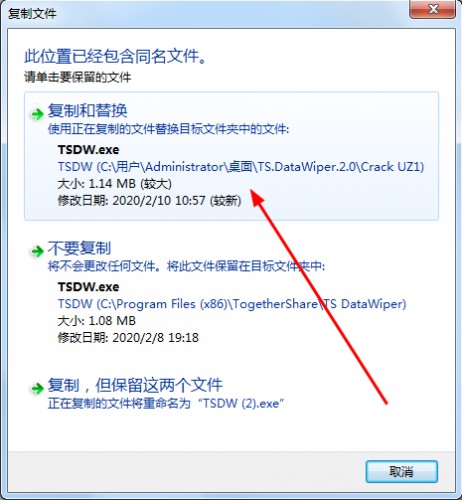Click the 取消 button
462x500 pixels.
coord(401,471)
